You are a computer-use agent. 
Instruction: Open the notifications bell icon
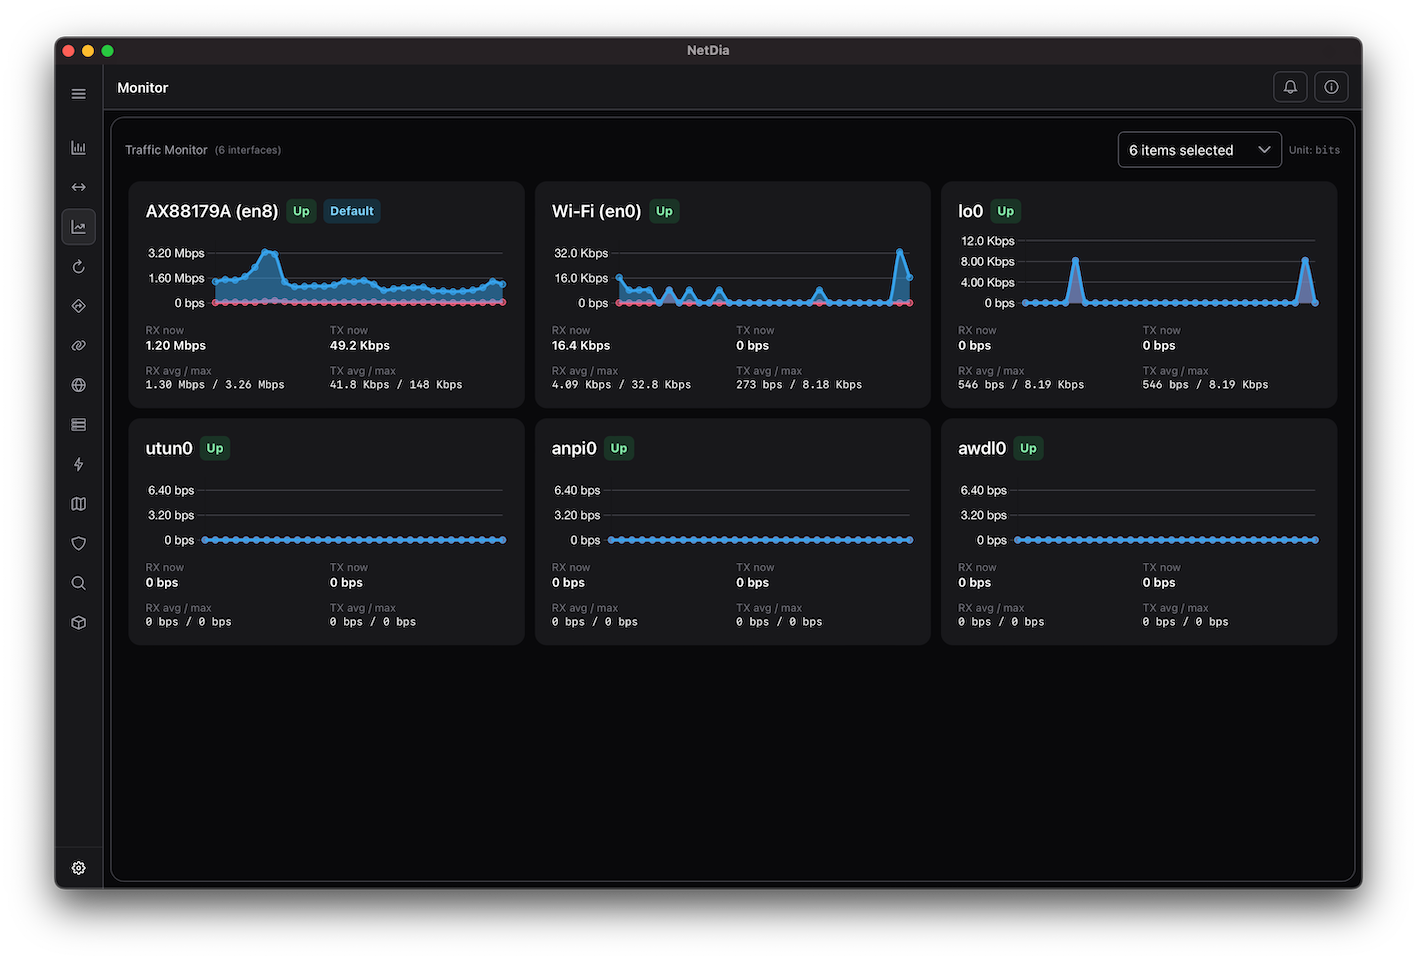(x=1289, y=86)
